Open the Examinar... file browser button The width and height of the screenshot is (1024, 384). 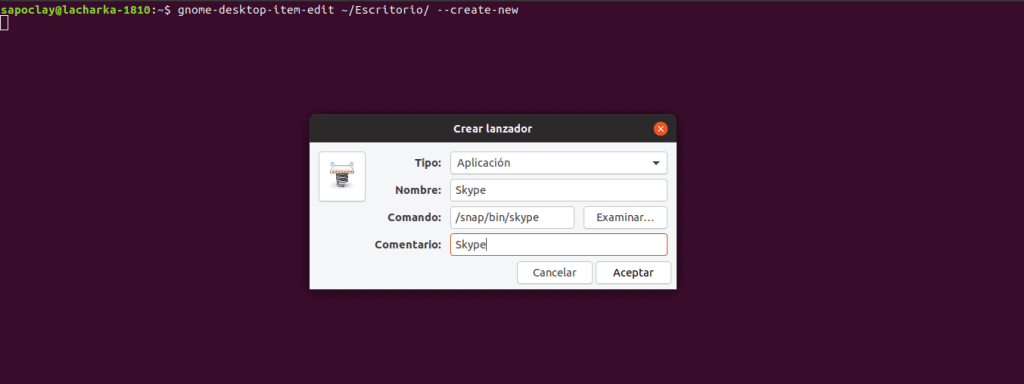coord(625,217)
